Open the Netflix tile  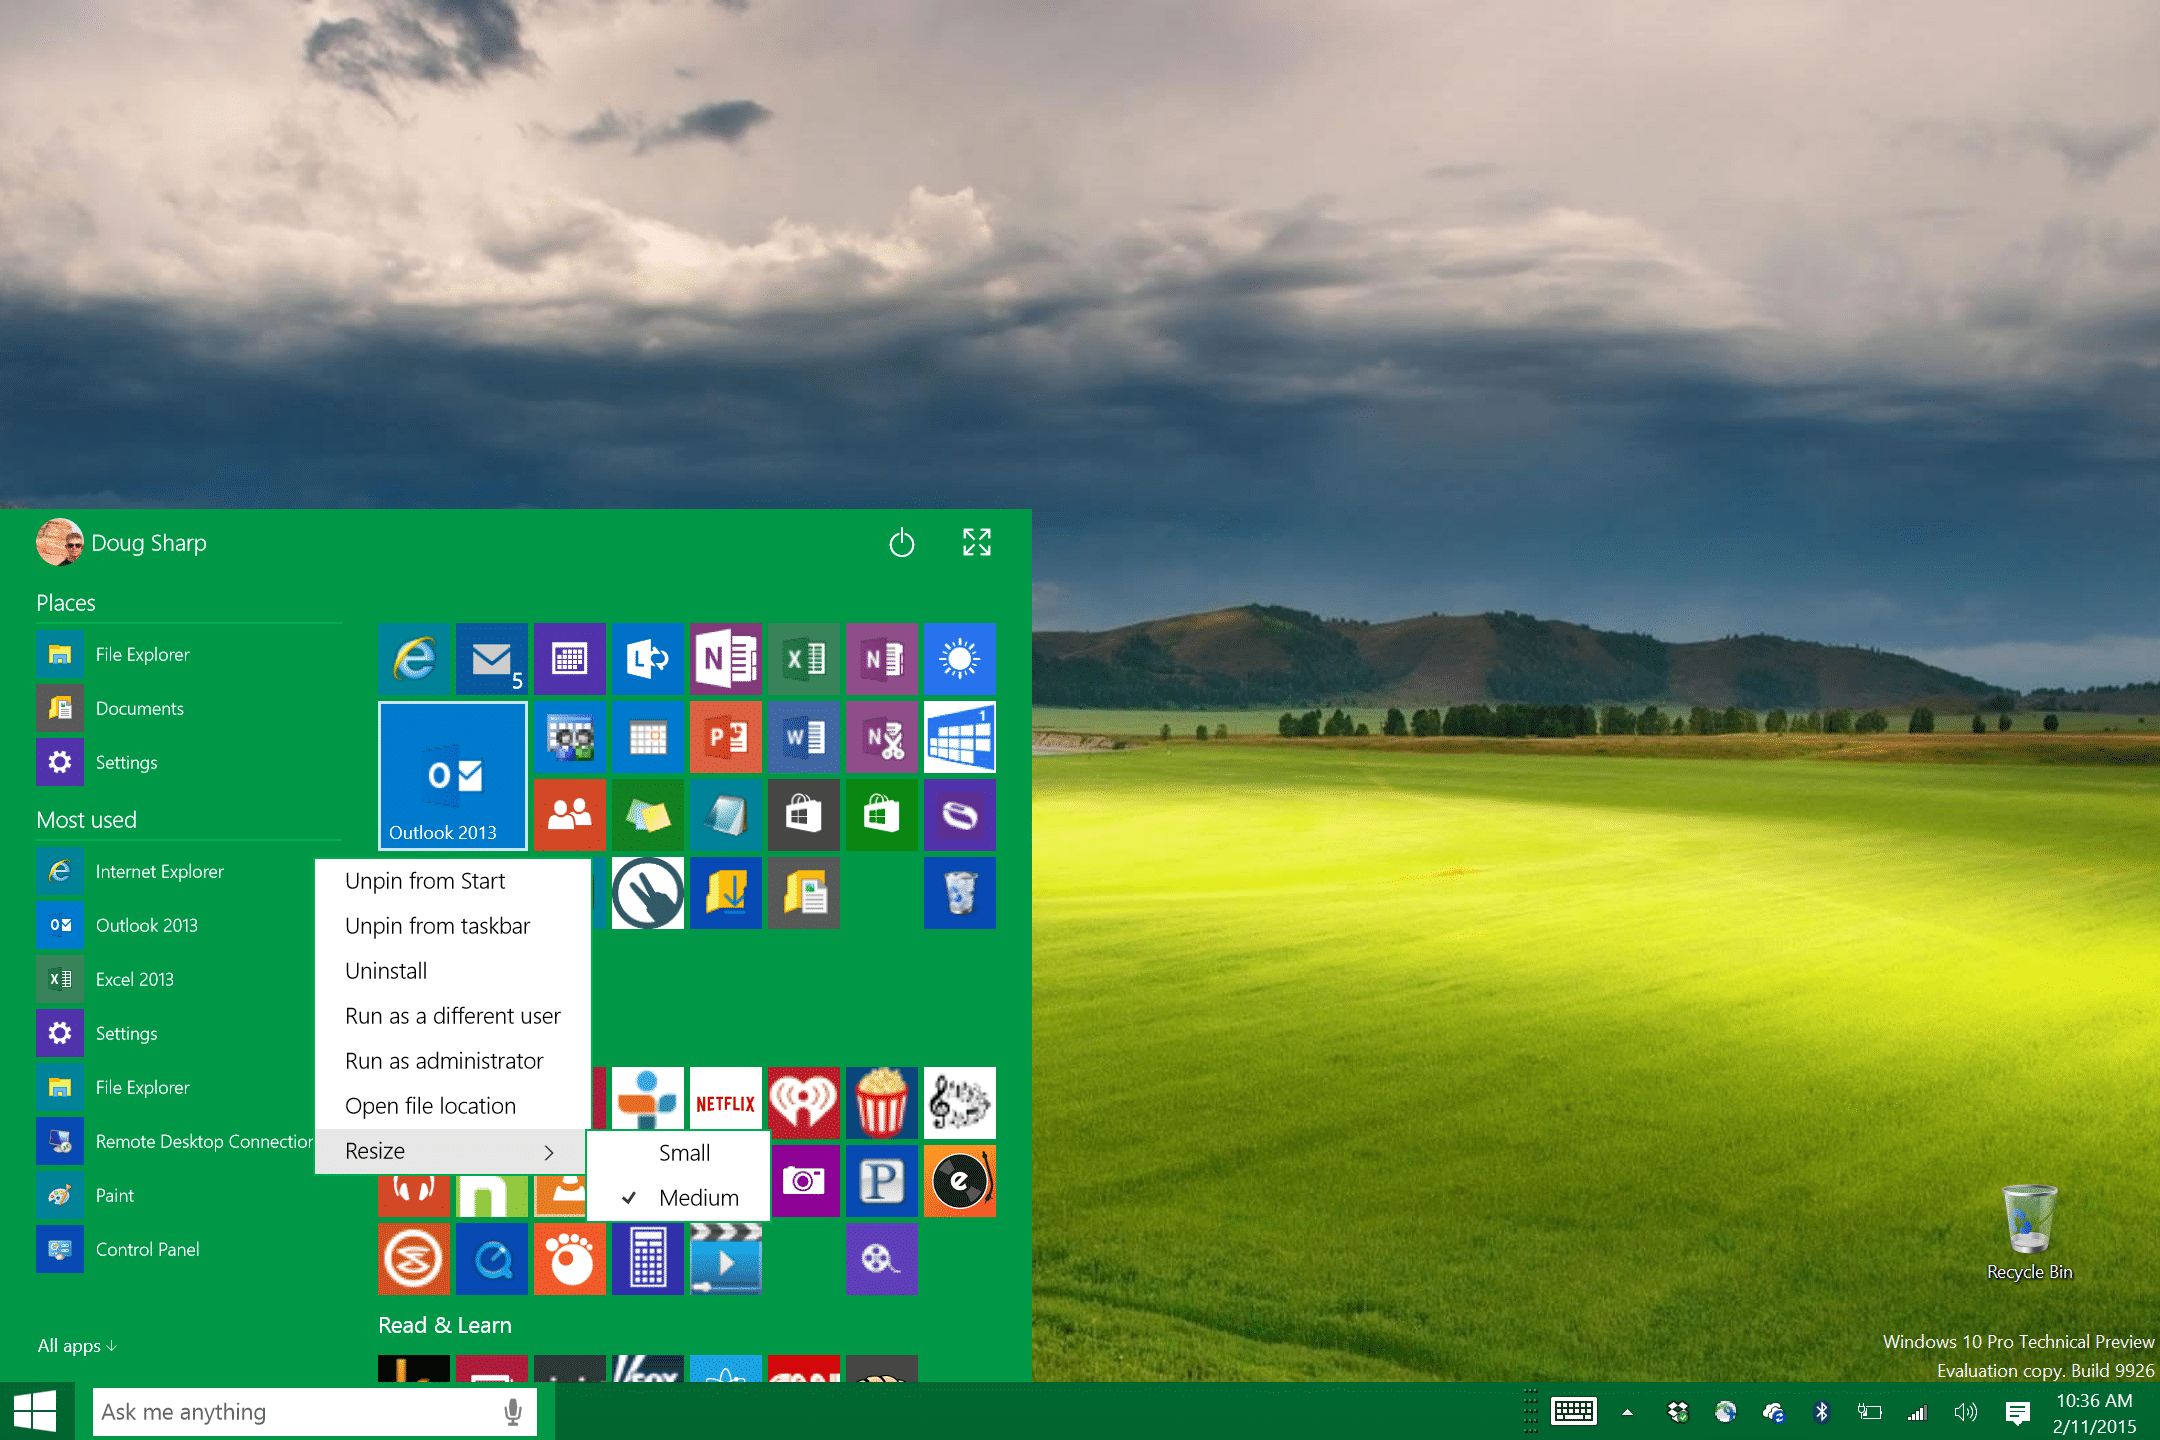pos(726,1103)
